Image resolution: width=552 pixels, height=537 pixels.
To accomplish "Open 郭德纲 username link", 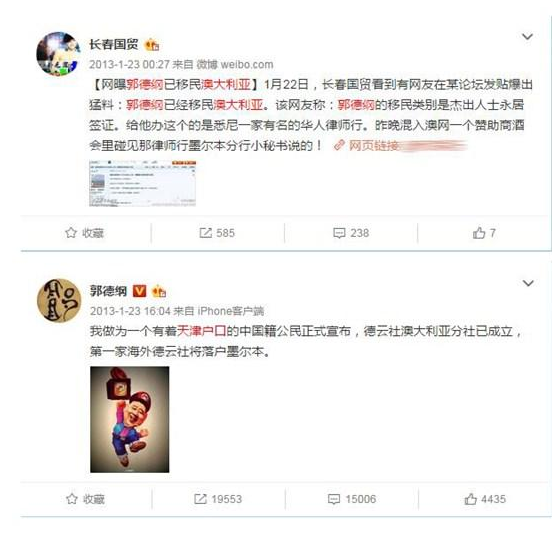I will 108,291.
